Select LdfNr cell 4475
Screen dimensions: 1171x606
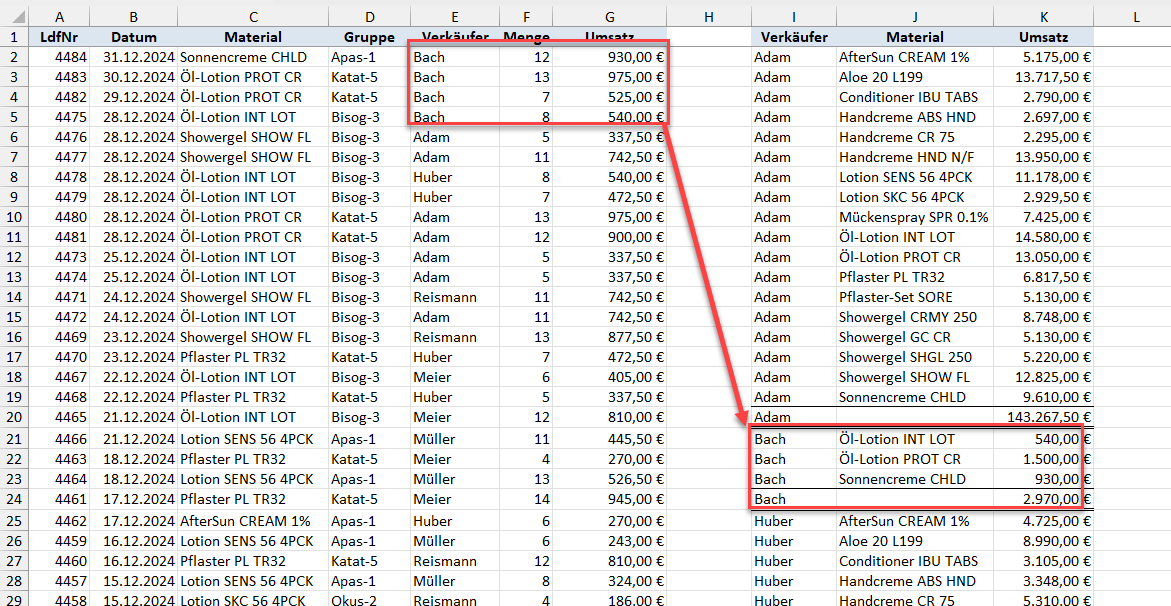pyautogui.click(x=59, y=117)
